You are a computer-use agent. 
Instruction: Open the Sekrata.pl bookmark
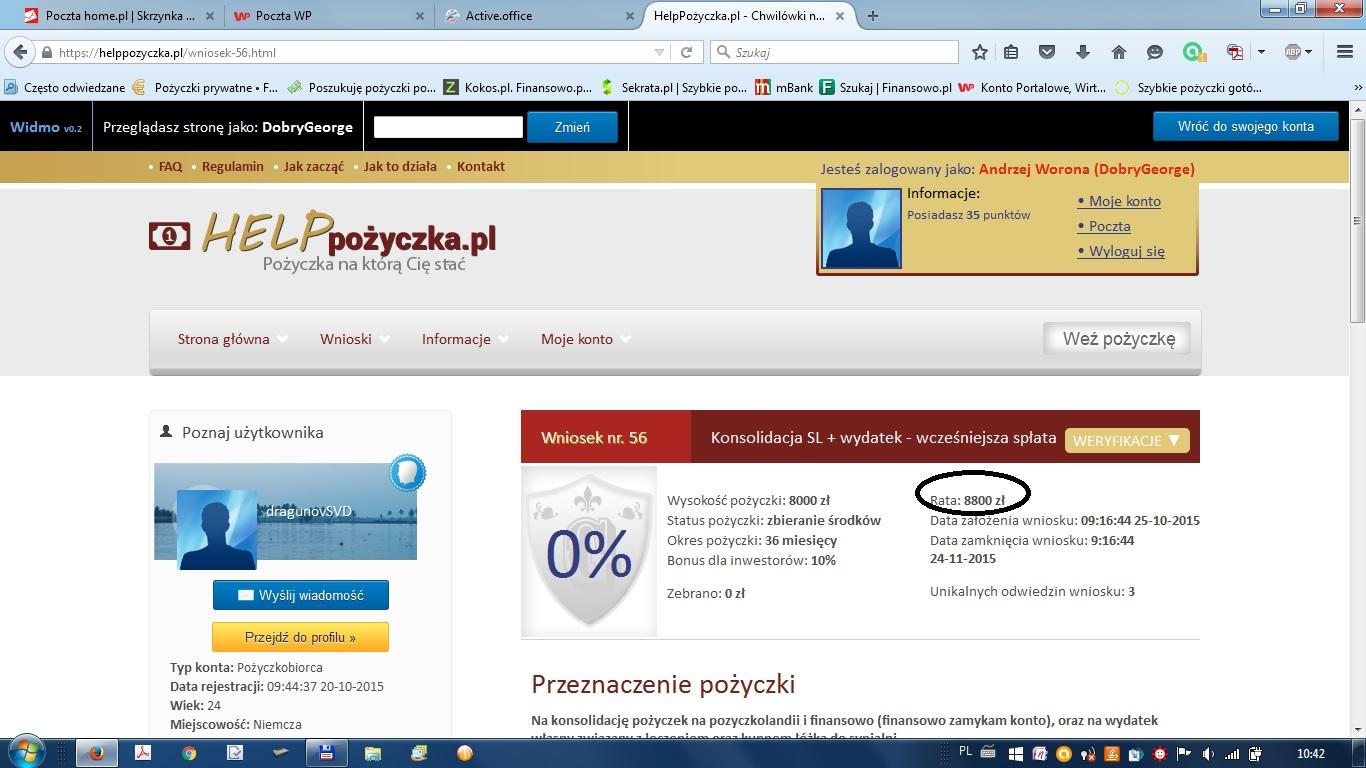(x=673, y=88)
